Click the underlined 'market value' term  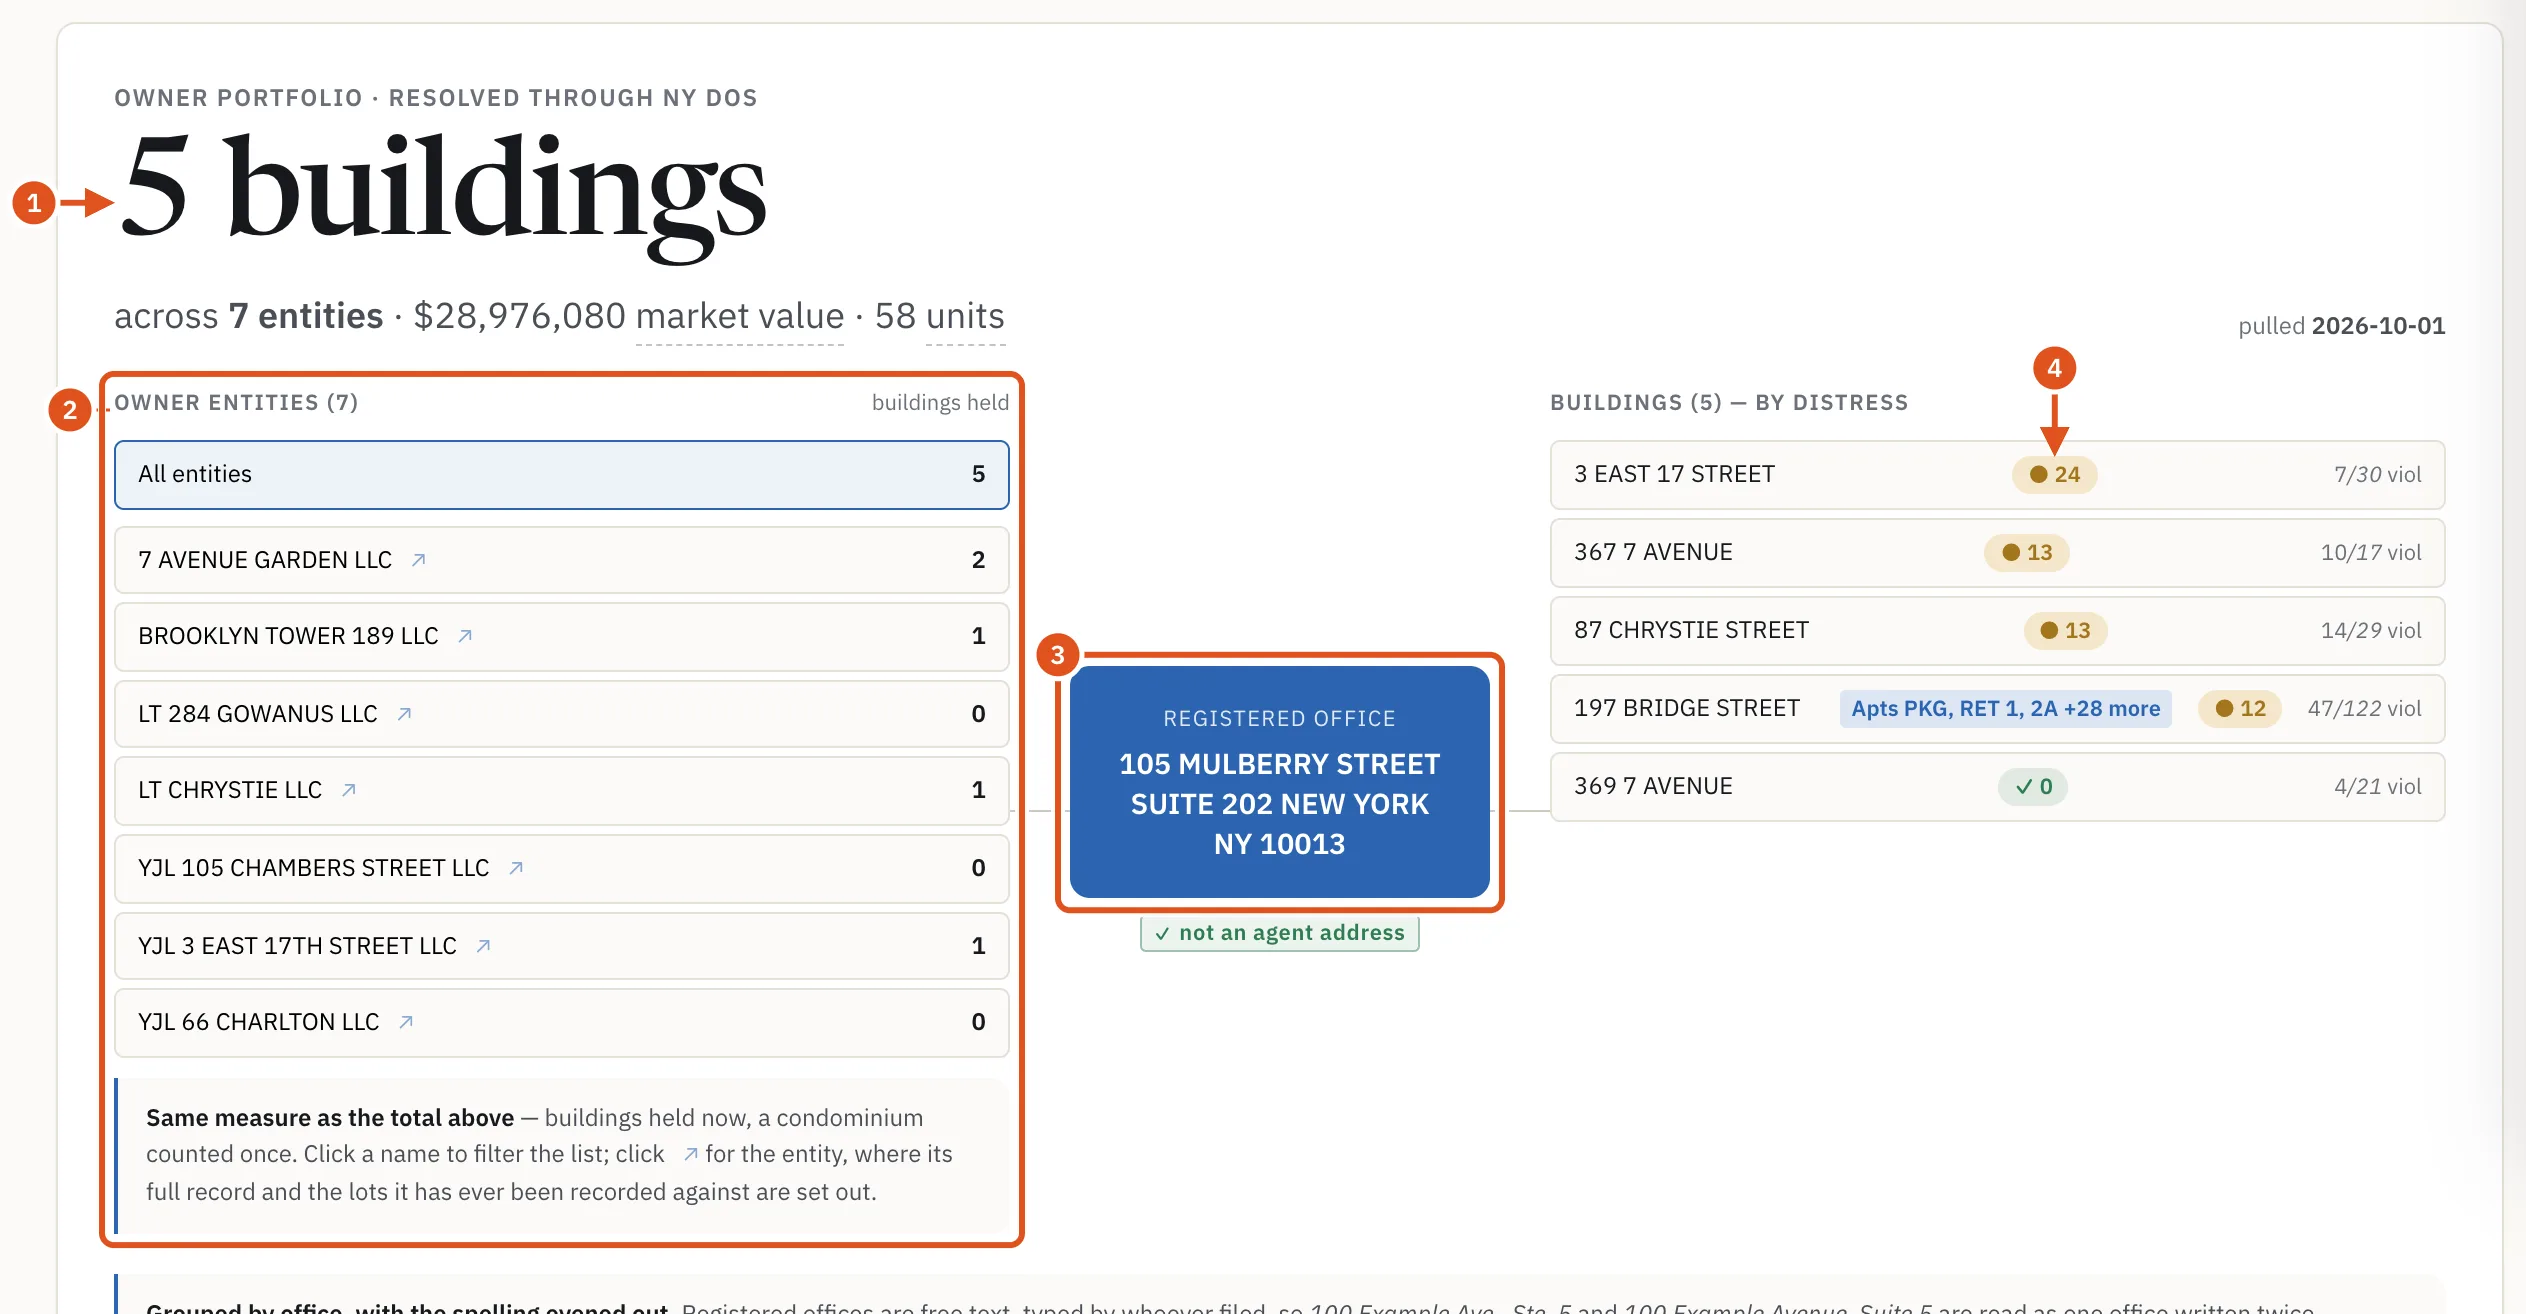[x=740, y=316]
